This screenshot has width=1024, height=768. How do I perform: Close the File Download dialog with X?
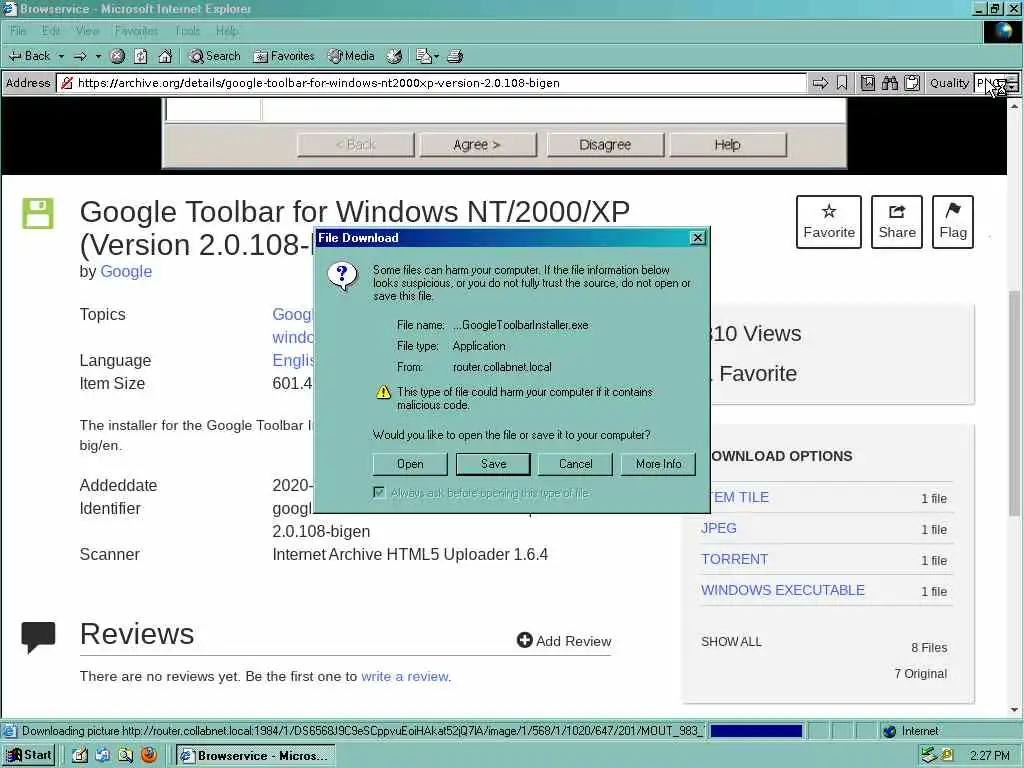click(x=697, y=238)
